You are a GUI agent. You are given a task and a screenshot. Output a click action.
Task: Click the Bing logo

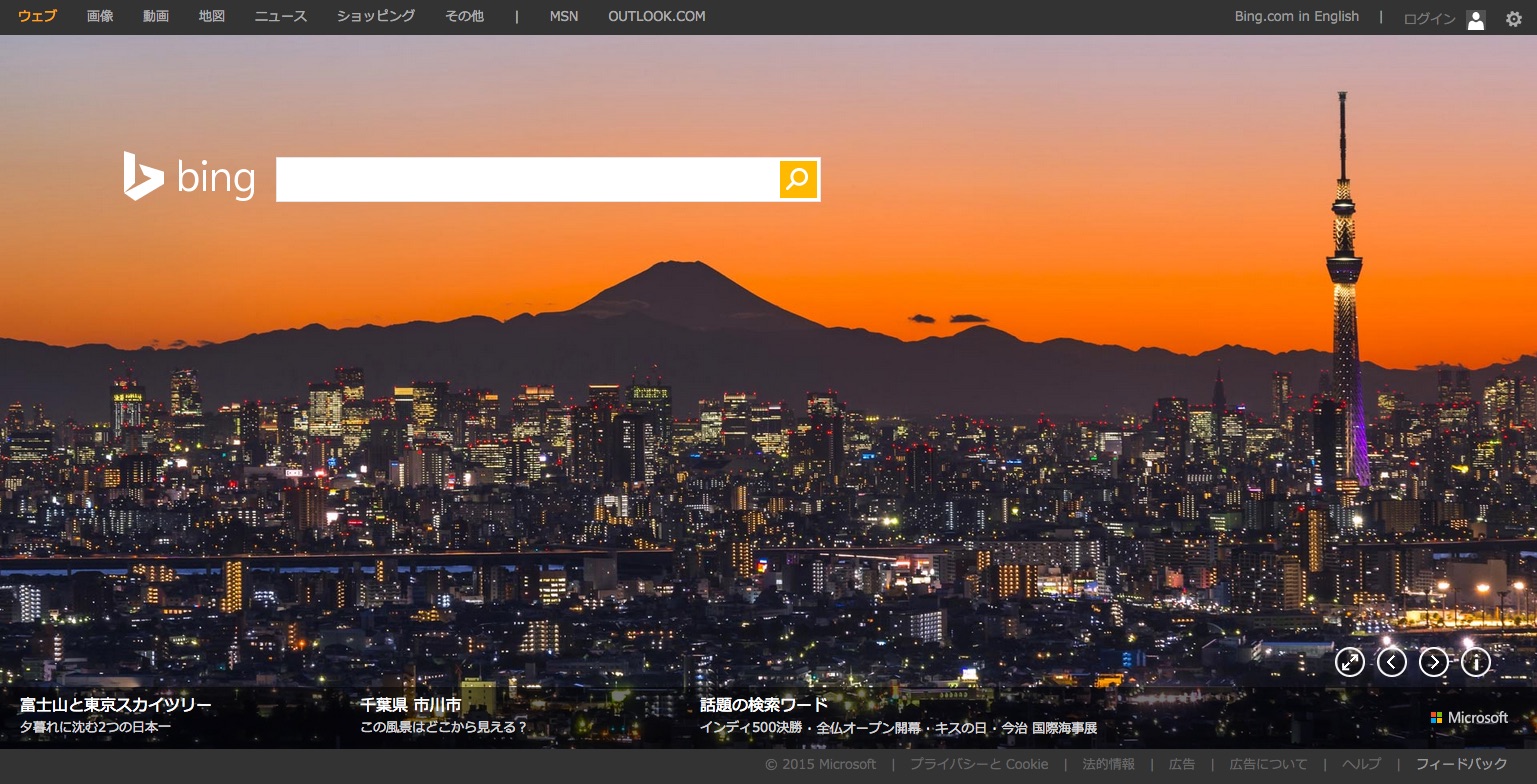189,178
